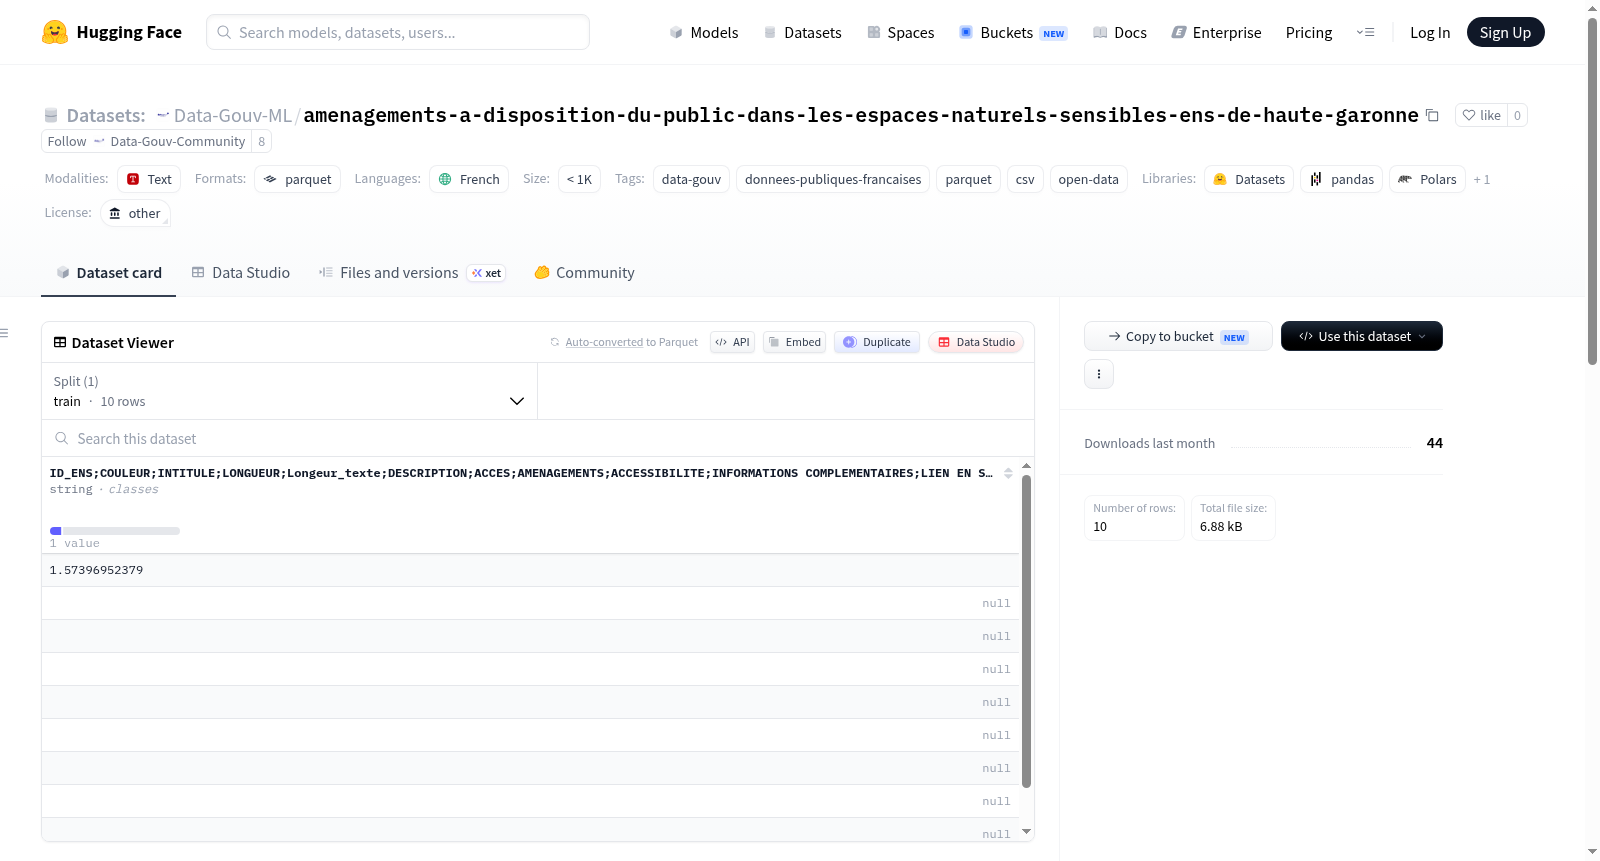Open the Polars library tag
Screen dimensions: 1600x861
coord(1427,179)
